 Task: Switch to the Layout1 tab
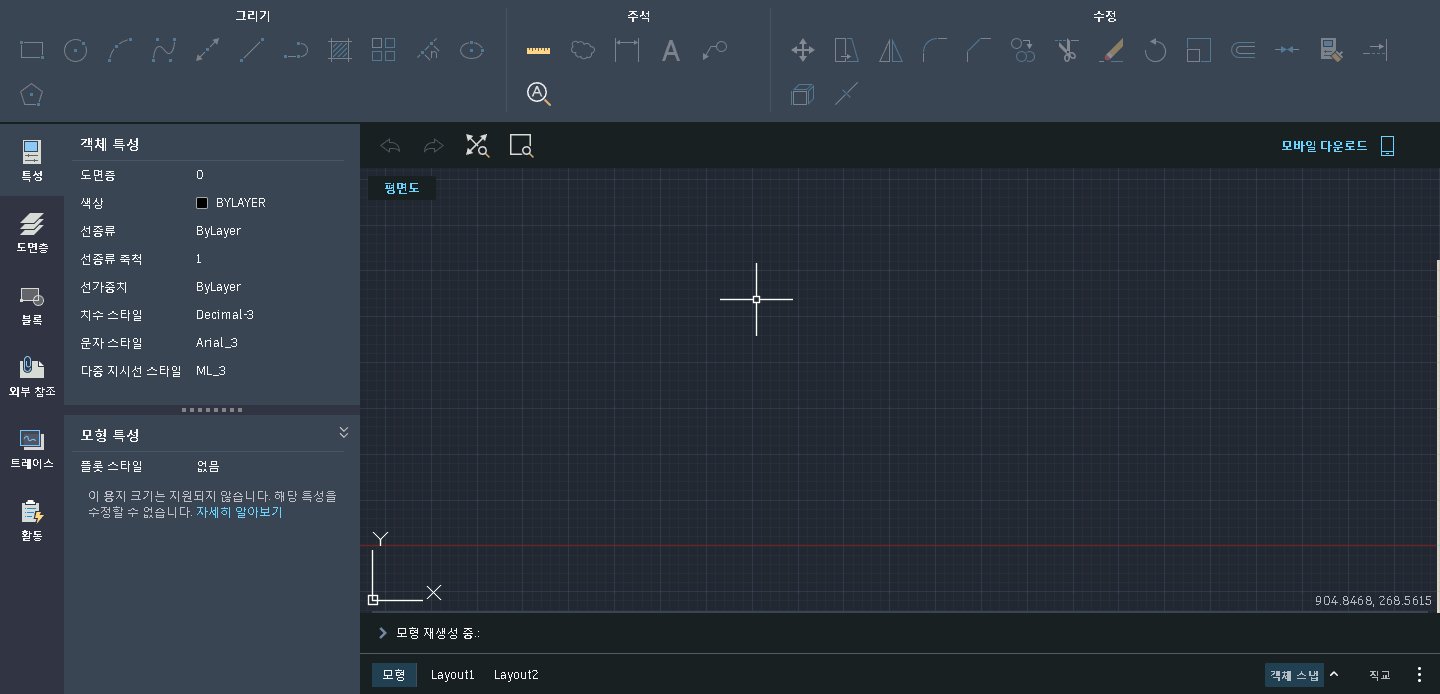pyautogui.click(x=453, y=675)
